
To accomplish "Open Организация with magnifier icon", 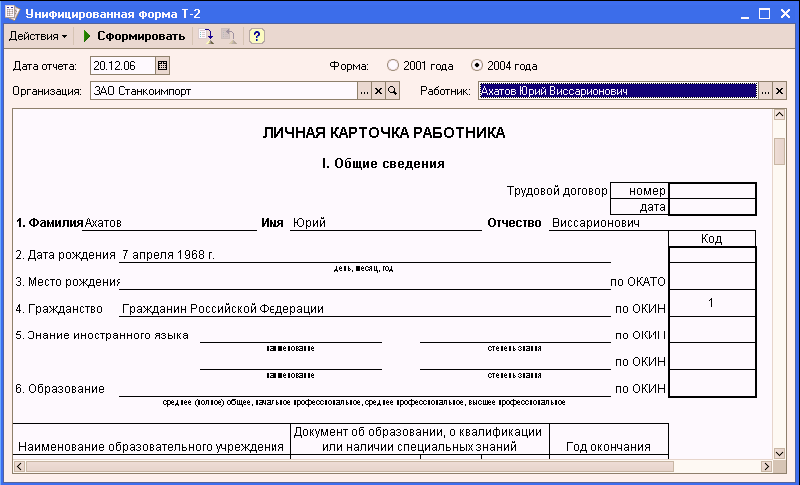I will click(x=392, y=91).
